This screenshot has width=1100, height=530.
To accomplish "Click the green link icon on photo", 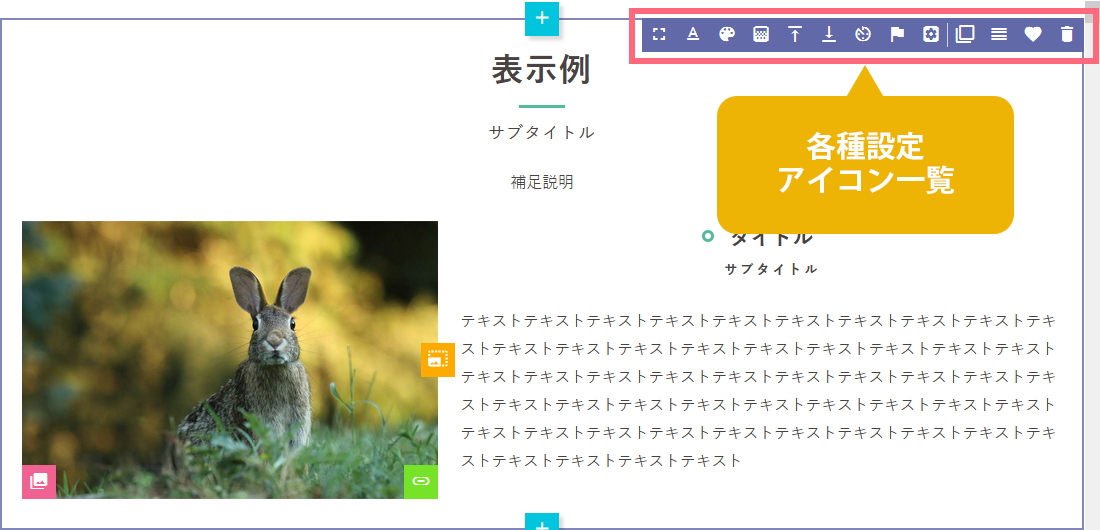I will pos(421,481).
